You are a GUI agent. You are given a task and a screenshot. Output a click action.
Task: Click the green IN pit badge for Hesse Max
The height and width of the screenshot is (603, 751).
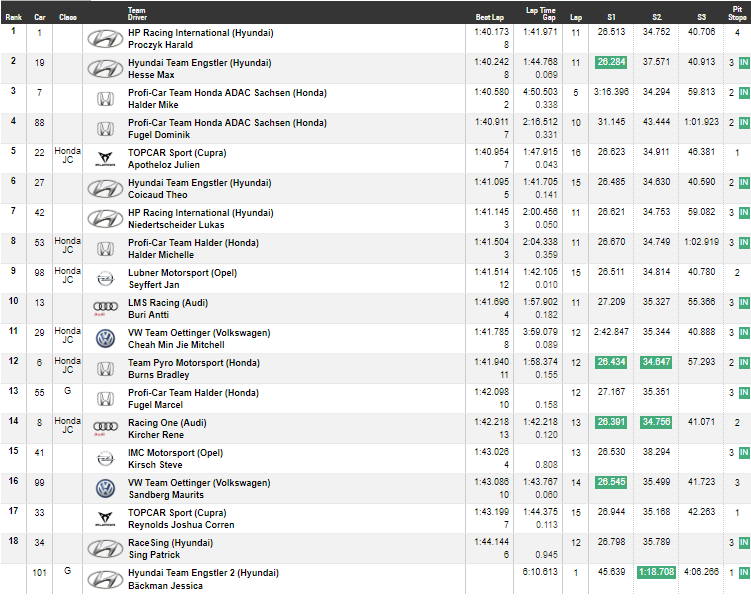[744, 63]
